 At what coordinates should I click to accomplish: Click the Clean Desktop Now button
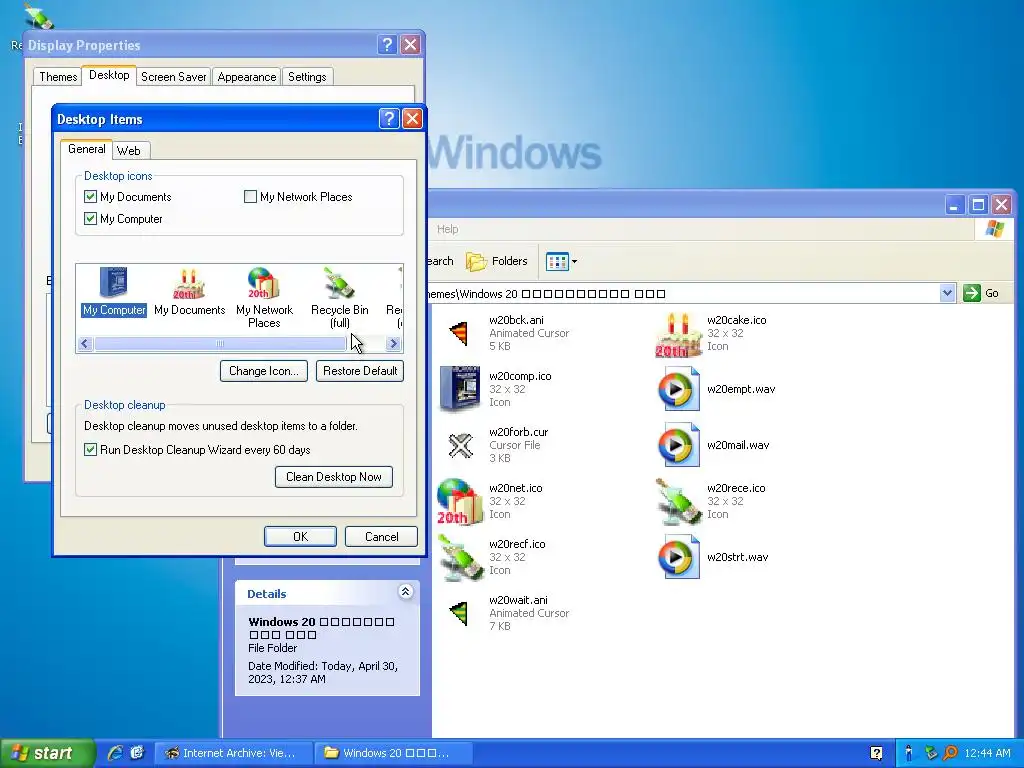click(x=334, y=477)
